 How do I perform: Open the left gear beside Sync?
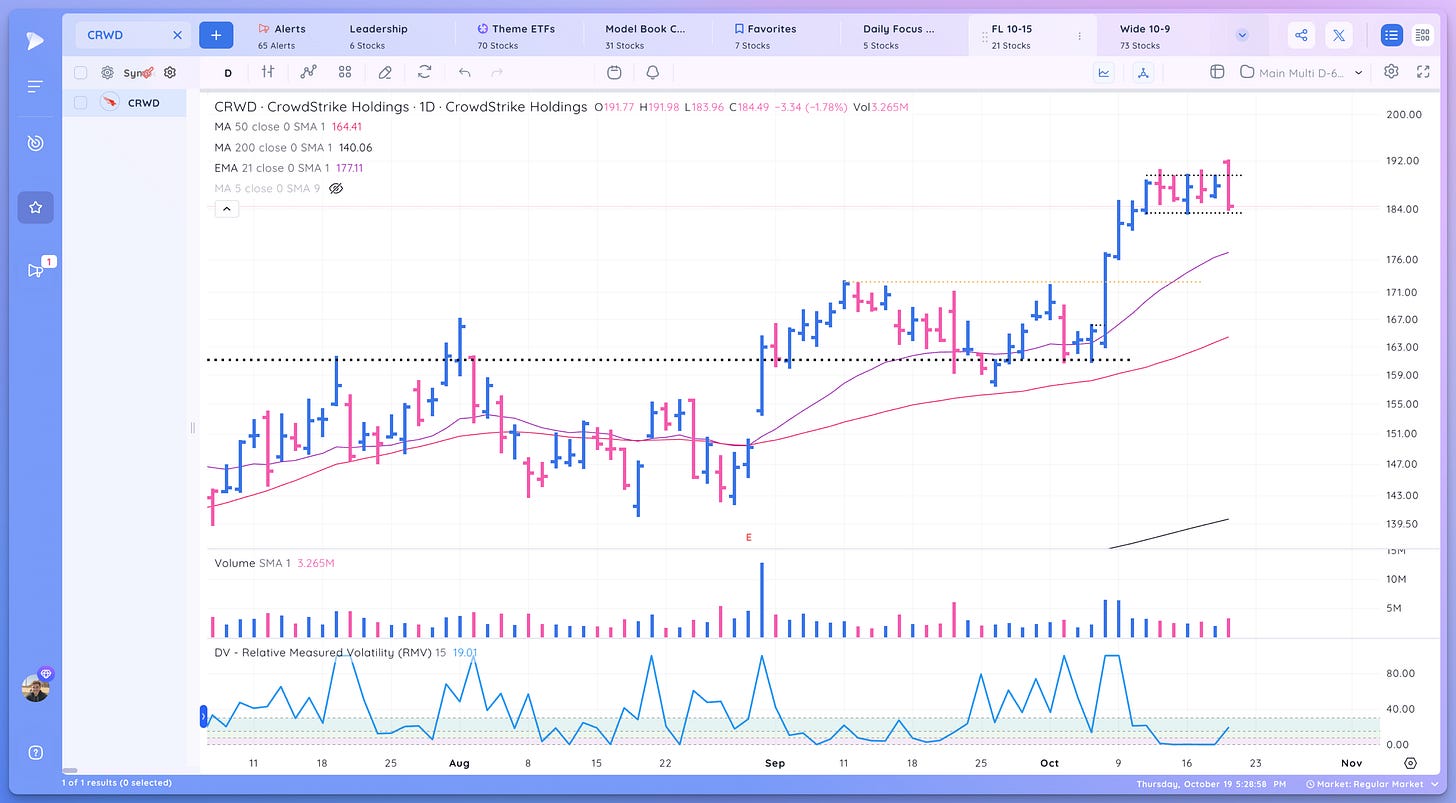point(107,72)
